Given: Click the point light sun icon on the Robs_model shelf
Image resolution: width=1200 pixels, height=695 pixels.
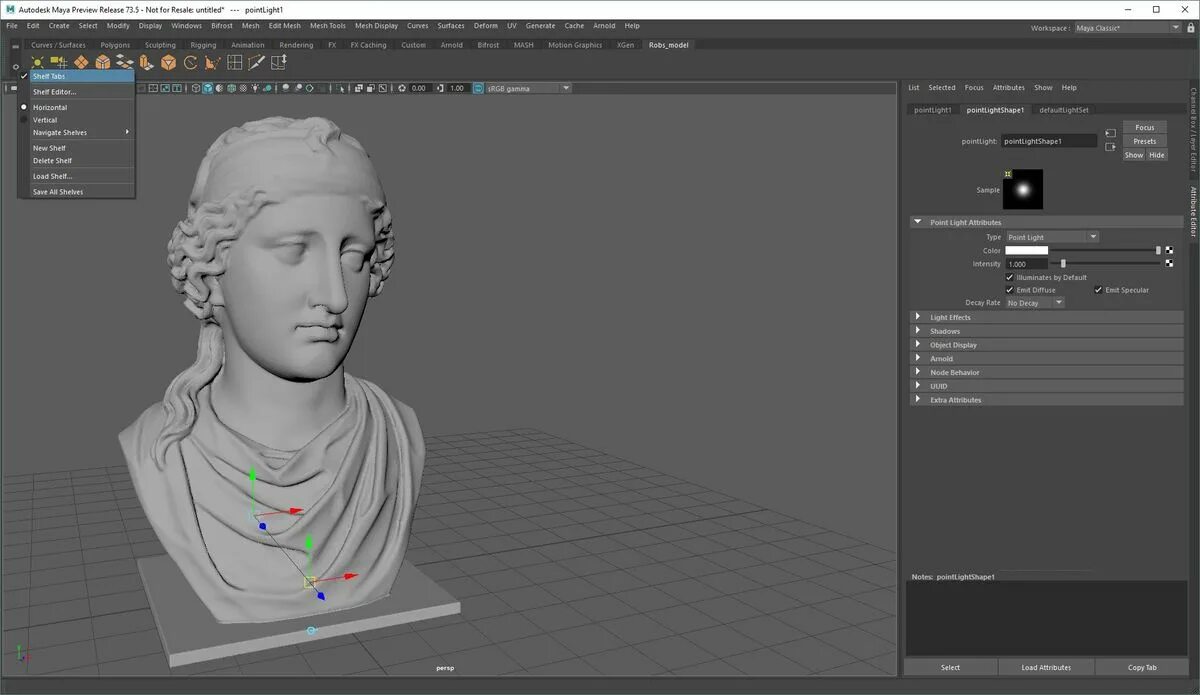Looking at the screenshot, I should tap(37, 62).
